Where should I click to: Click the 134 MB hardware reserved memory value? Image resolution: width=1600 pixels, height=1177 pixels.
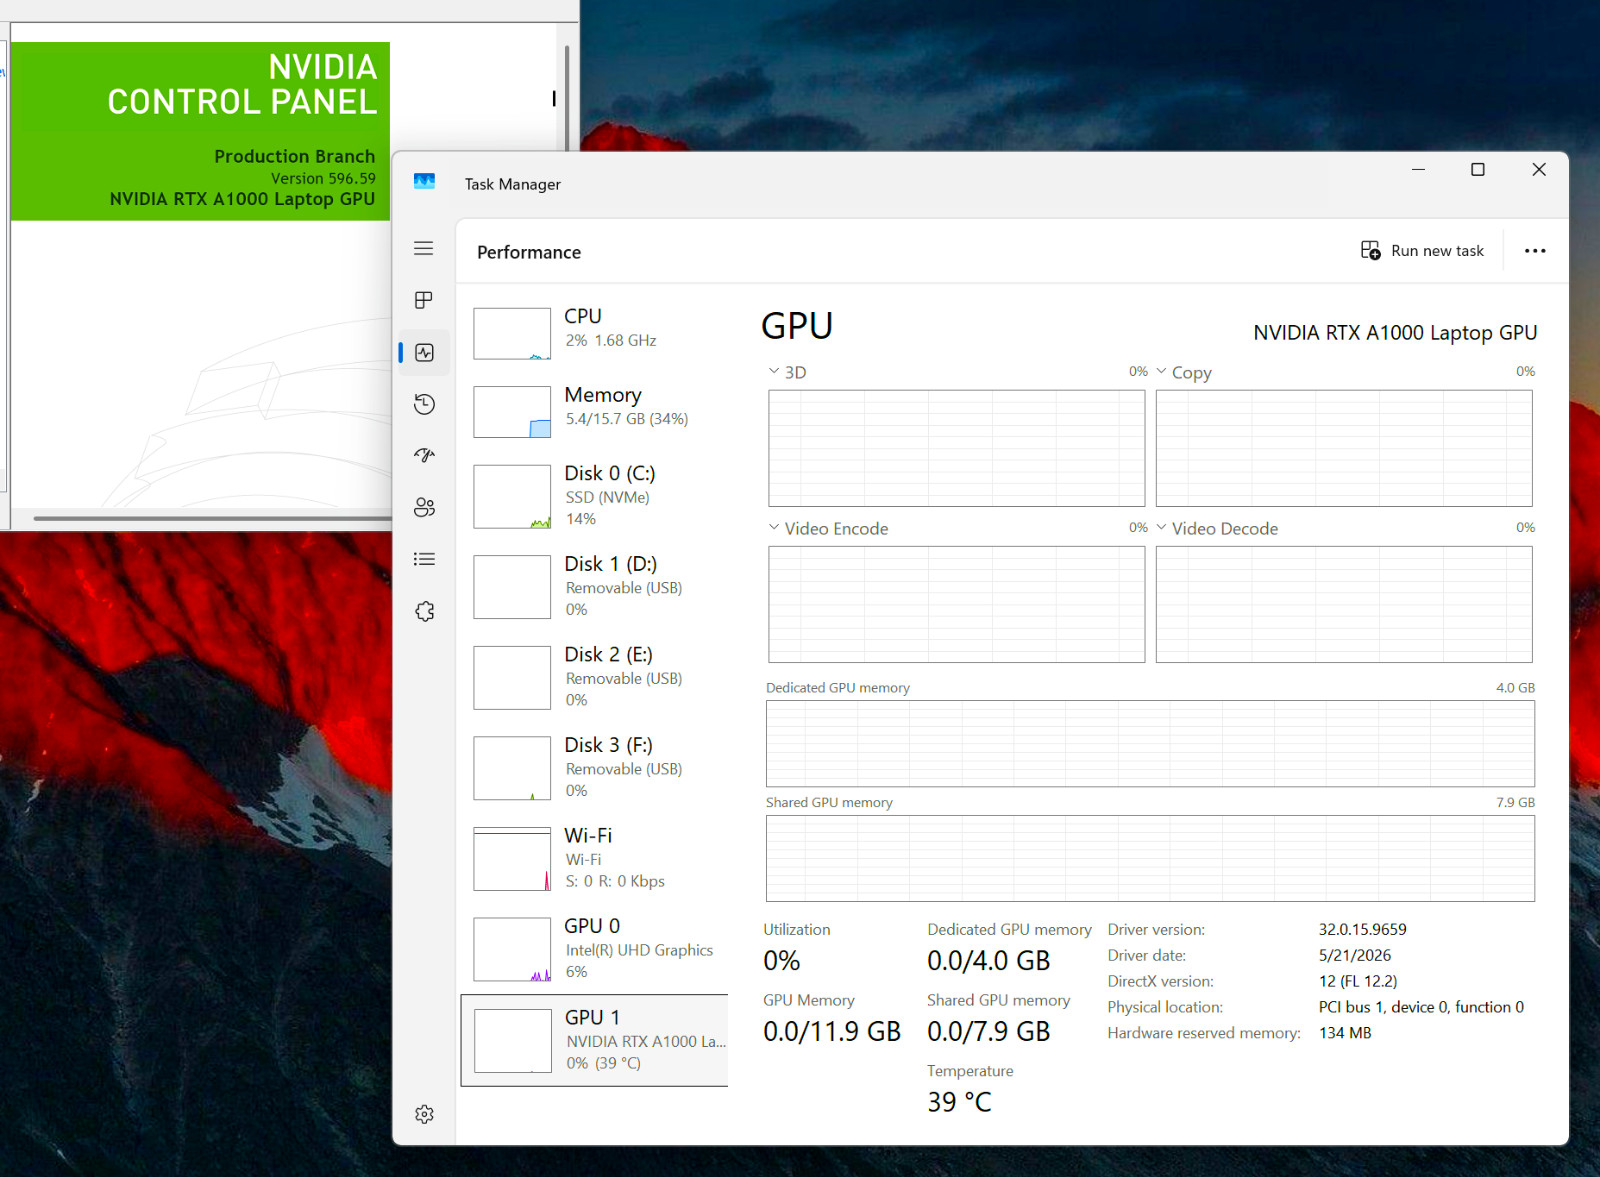point(1345,1034)
